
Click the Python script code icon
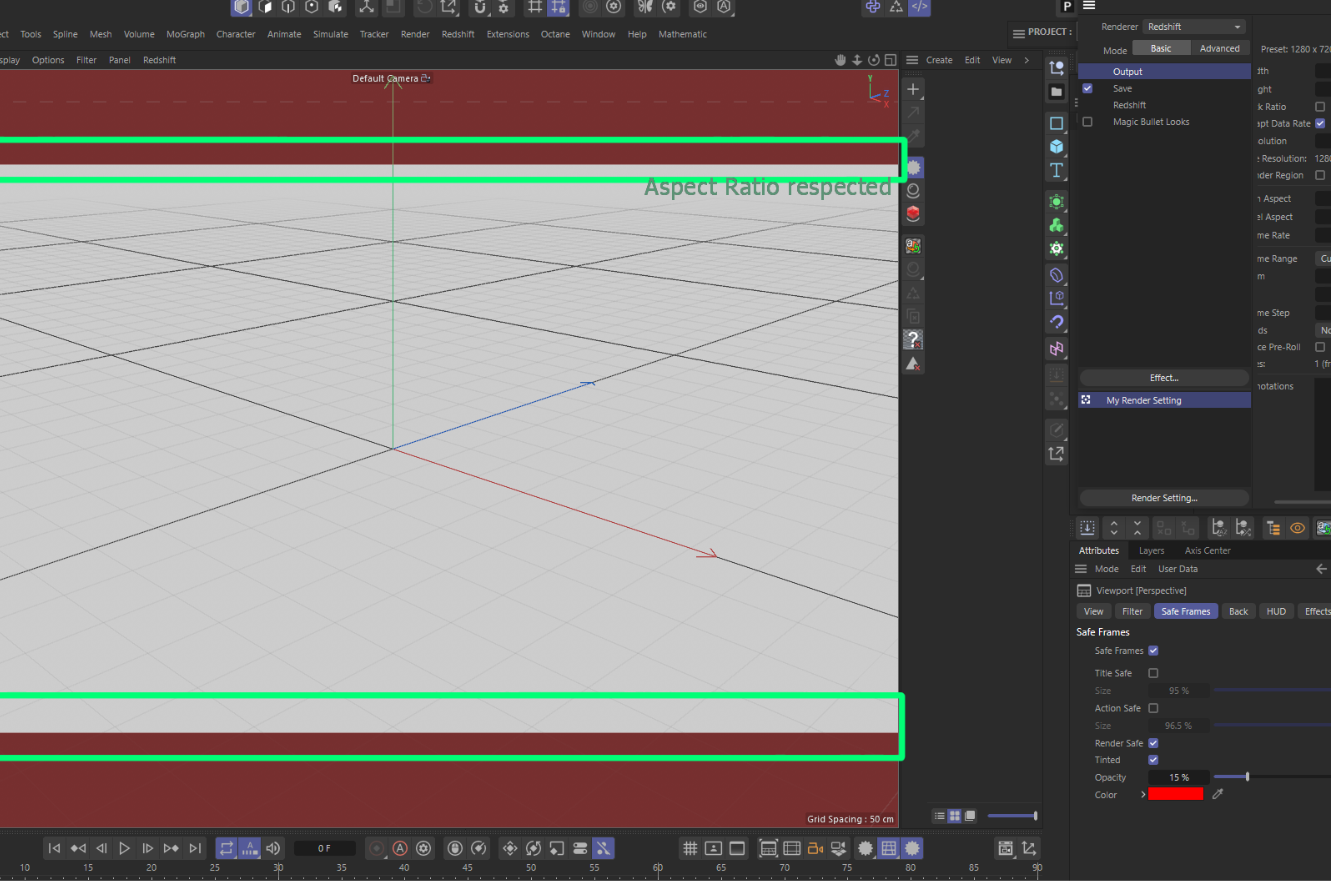click(919, 7)
